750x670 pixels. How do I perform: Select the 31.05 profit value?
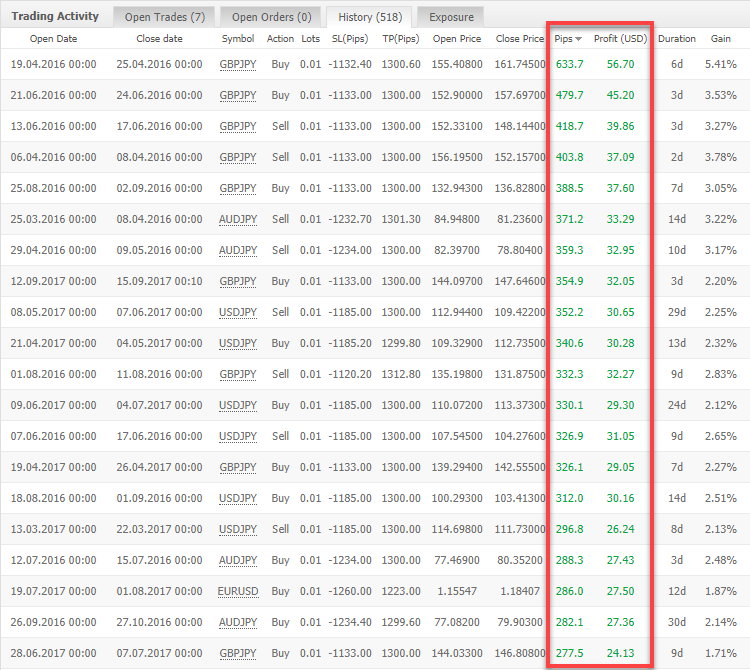pyautogui.click(x=620, y=436)
